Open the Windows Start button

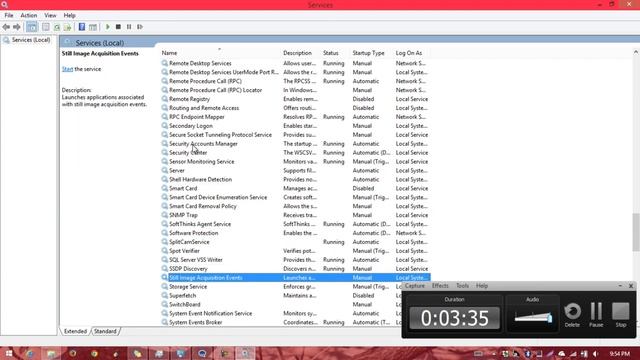[8, 353]
